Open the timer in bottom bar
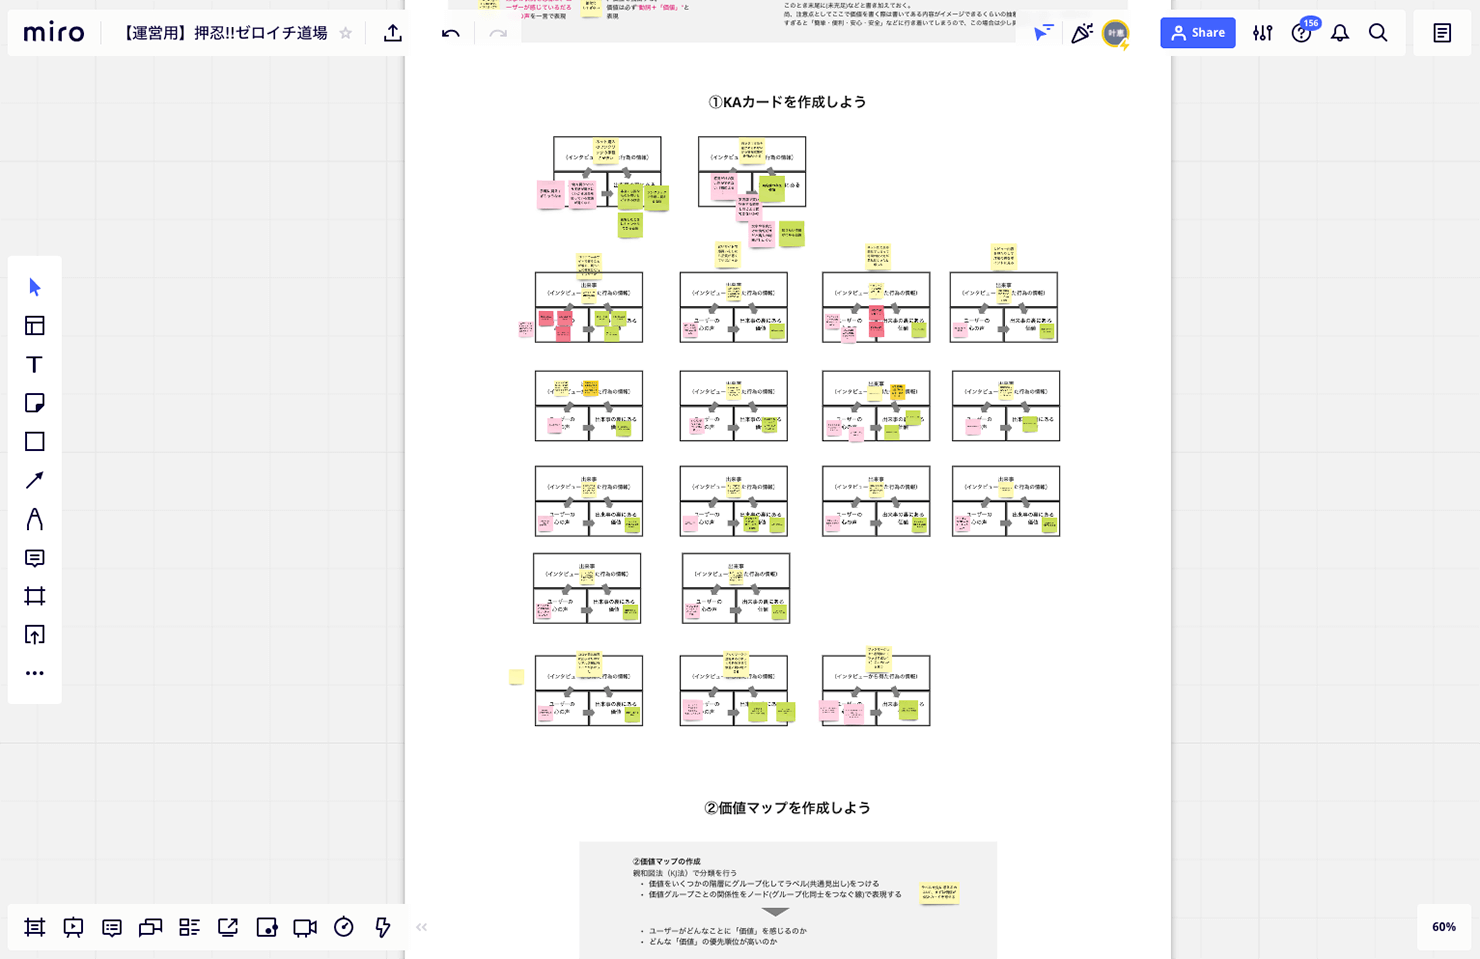This screenshot has width=1480, height=959. pos(344,927)
